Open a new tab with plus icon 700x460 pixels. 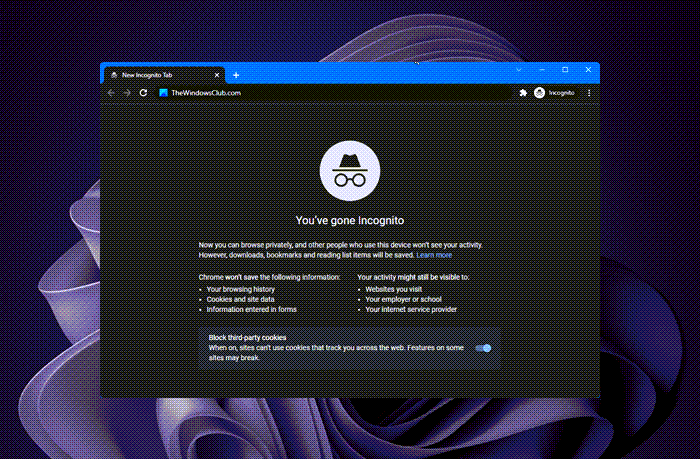(x=236, y=75)
